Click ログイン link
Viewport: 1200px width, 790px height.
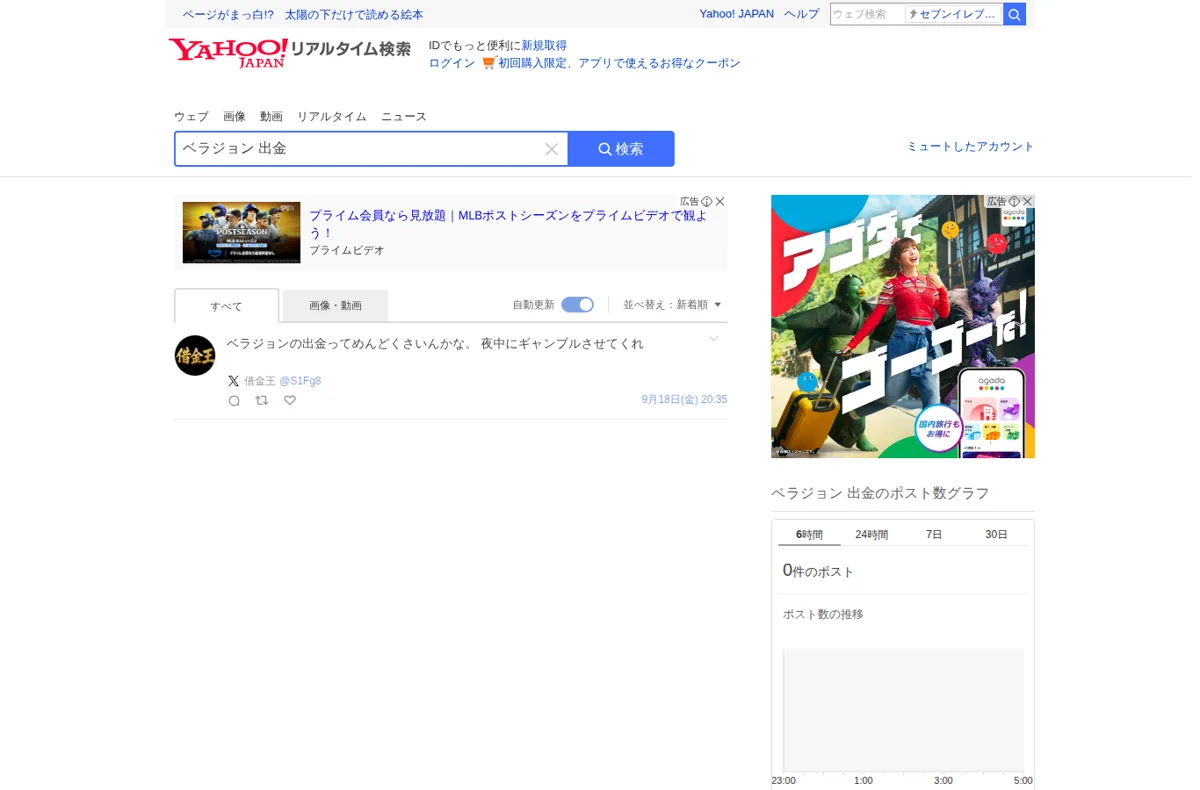click(452, 63)
